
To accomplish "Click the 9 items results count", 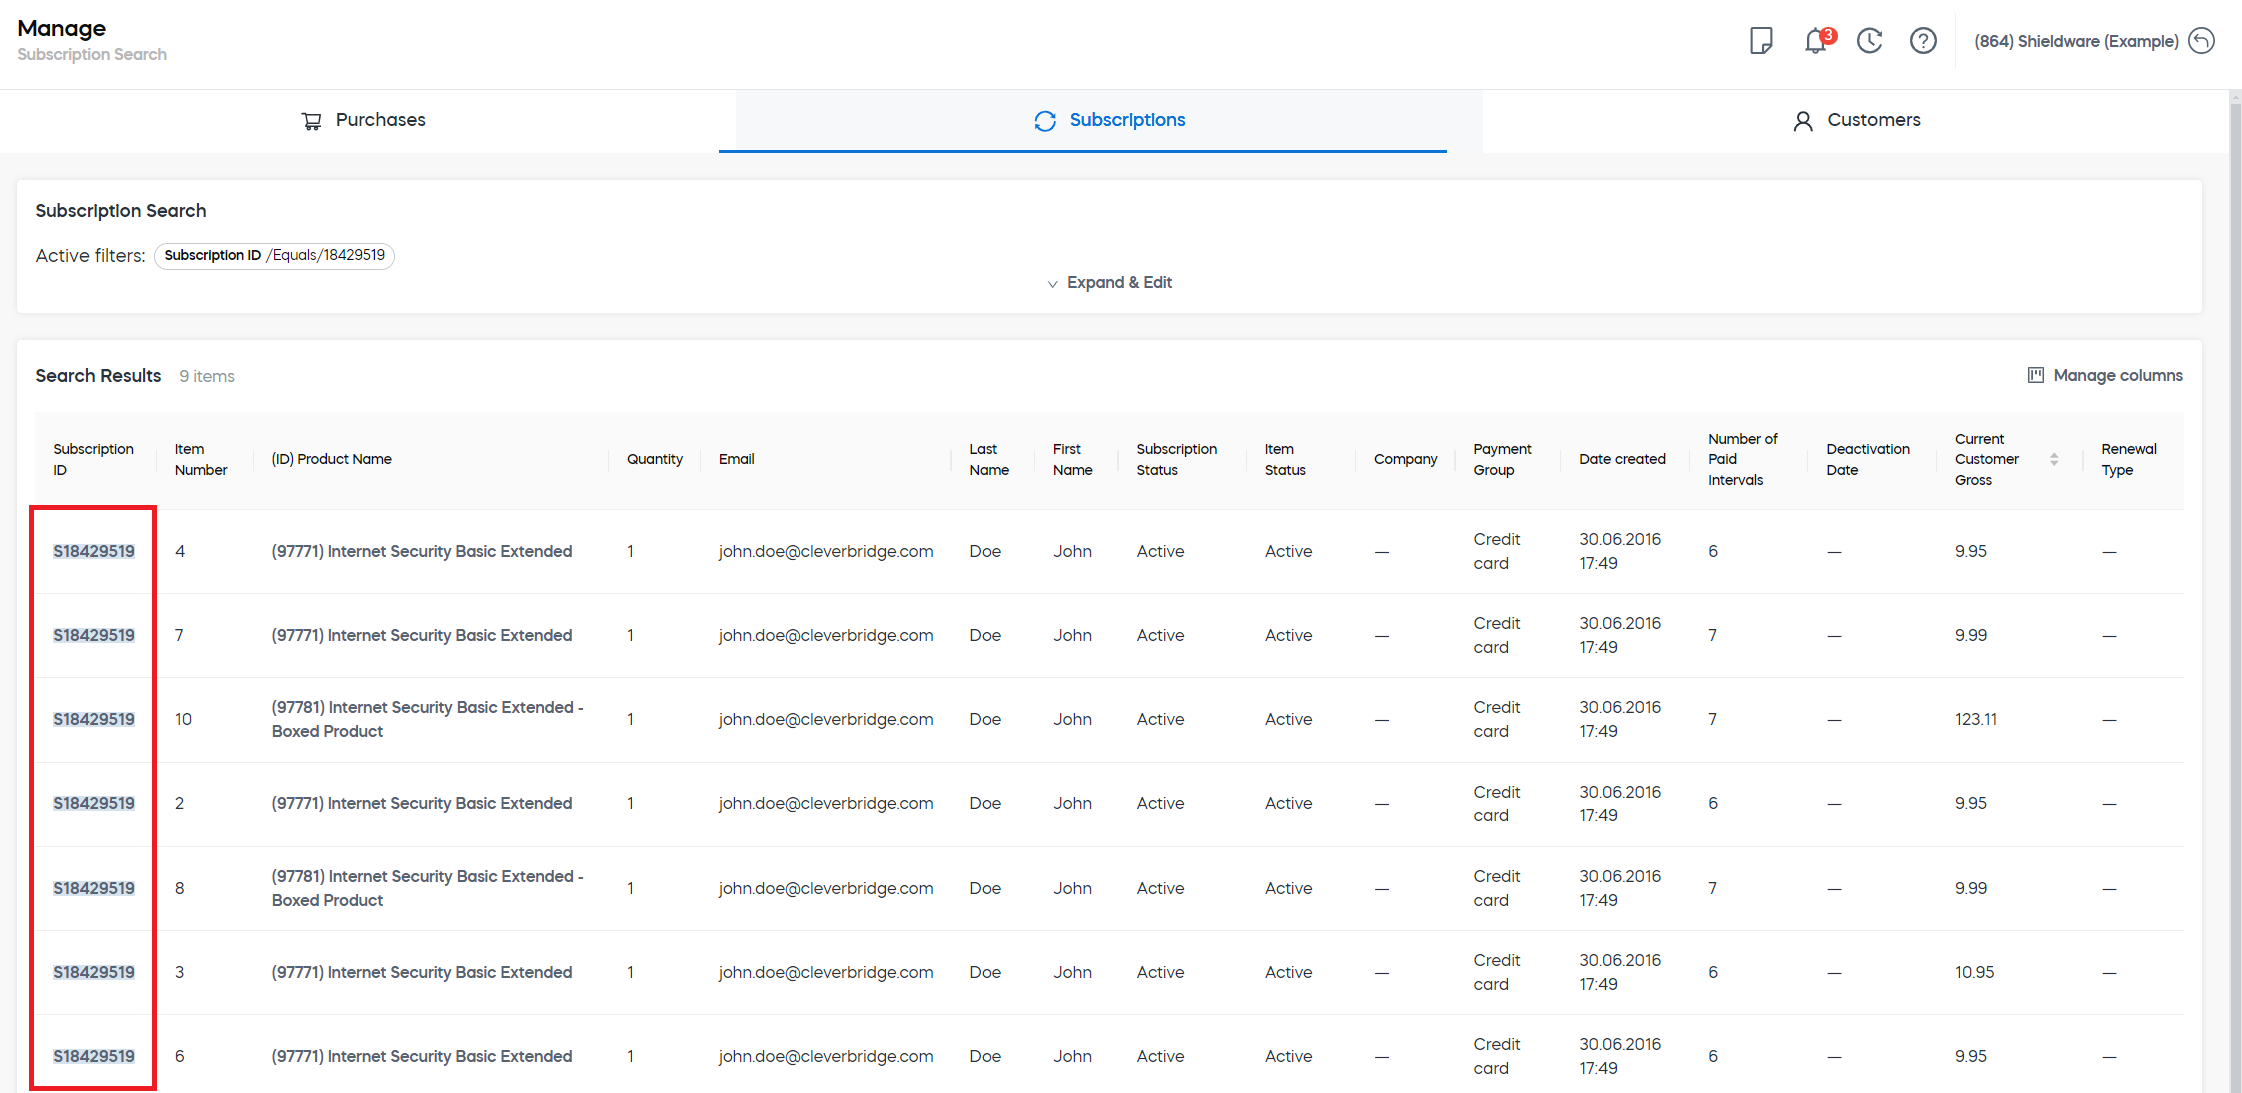I will [207, 376].
